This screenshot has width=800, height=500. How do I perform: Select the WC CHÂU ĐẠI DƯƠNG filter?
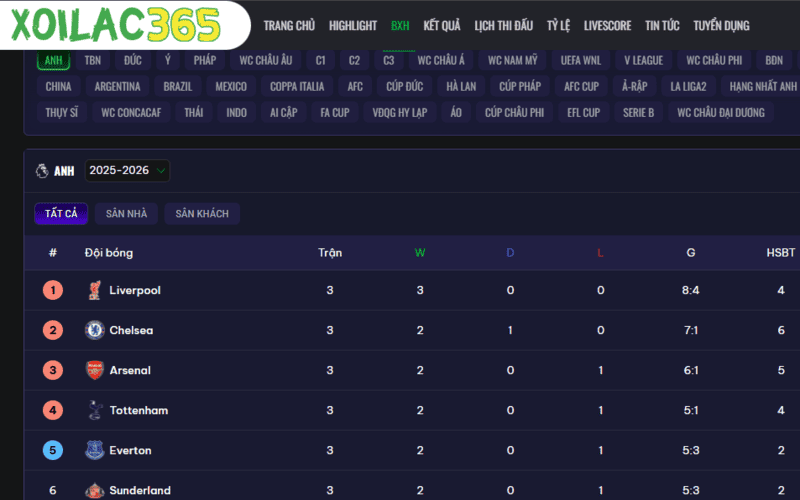(721, 112)
